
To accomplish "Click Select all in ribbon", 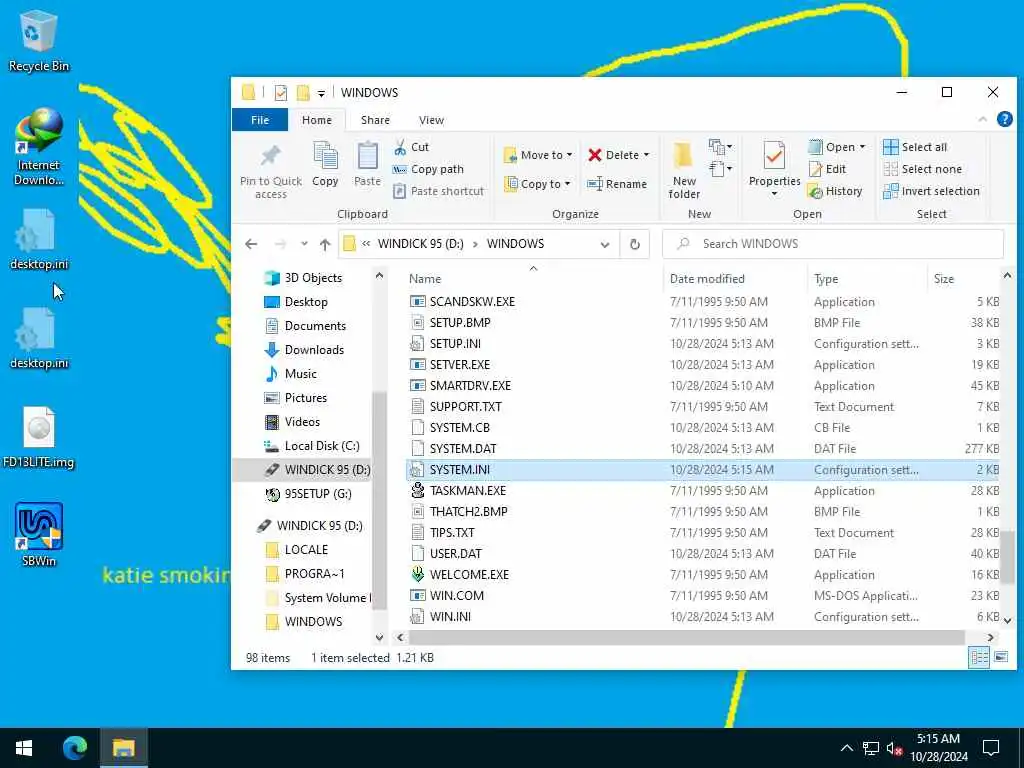I will 914,147.
